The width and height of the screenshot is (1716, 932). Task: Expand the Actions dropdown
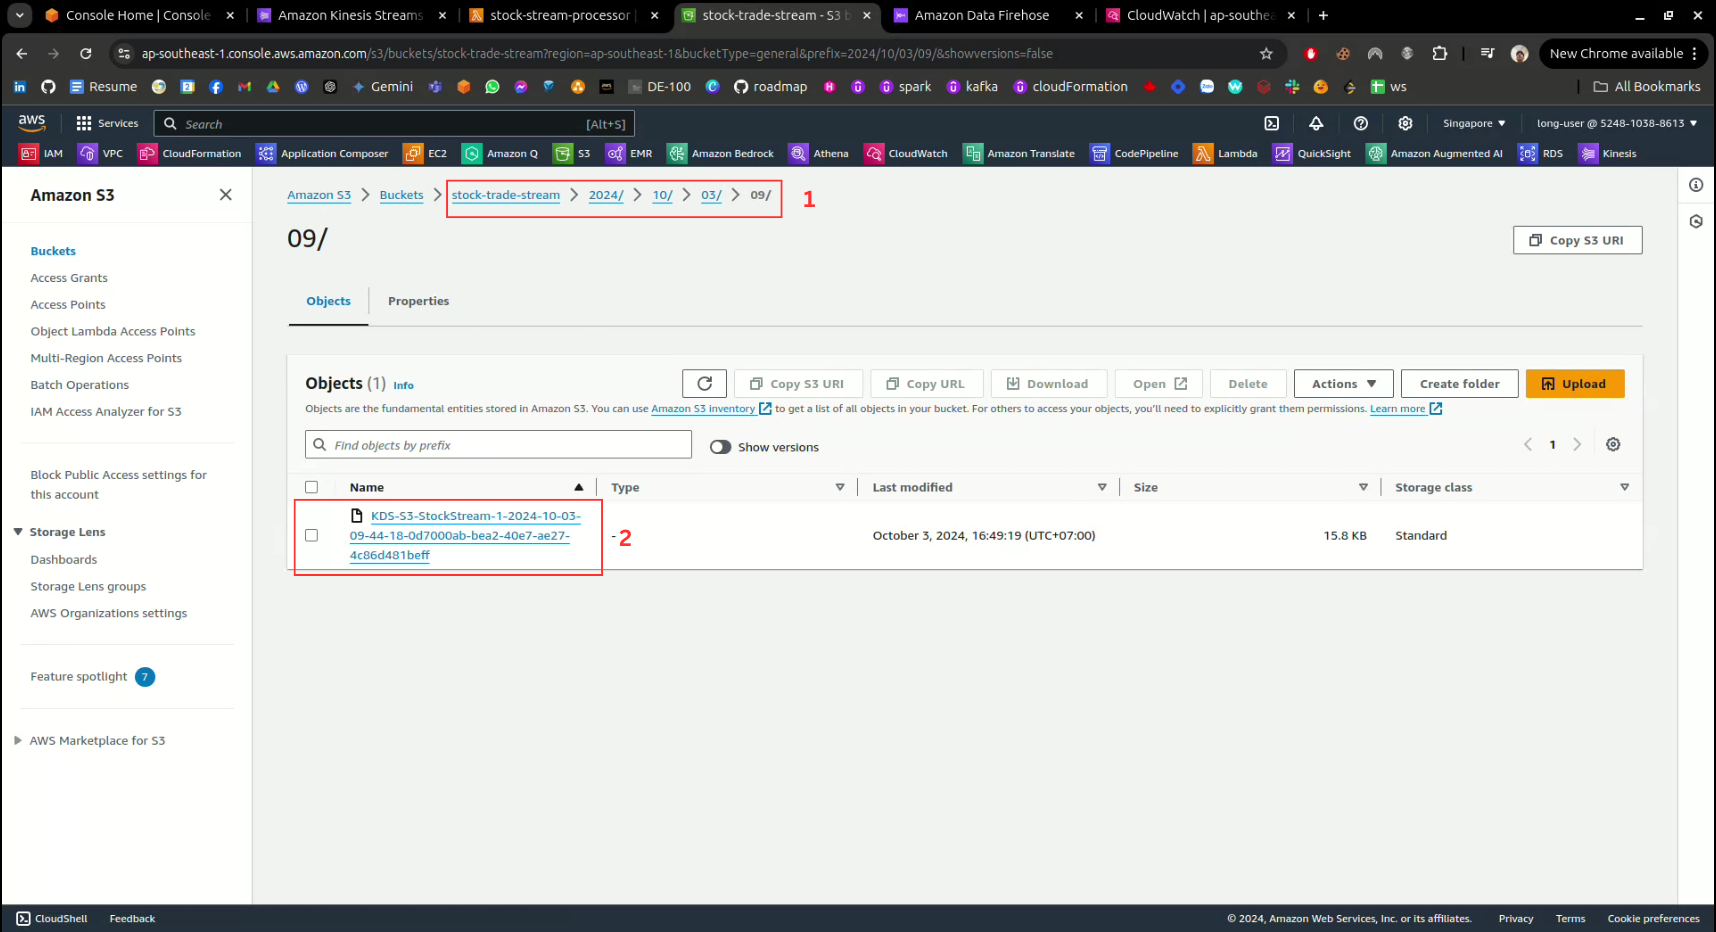[1343, 384]
